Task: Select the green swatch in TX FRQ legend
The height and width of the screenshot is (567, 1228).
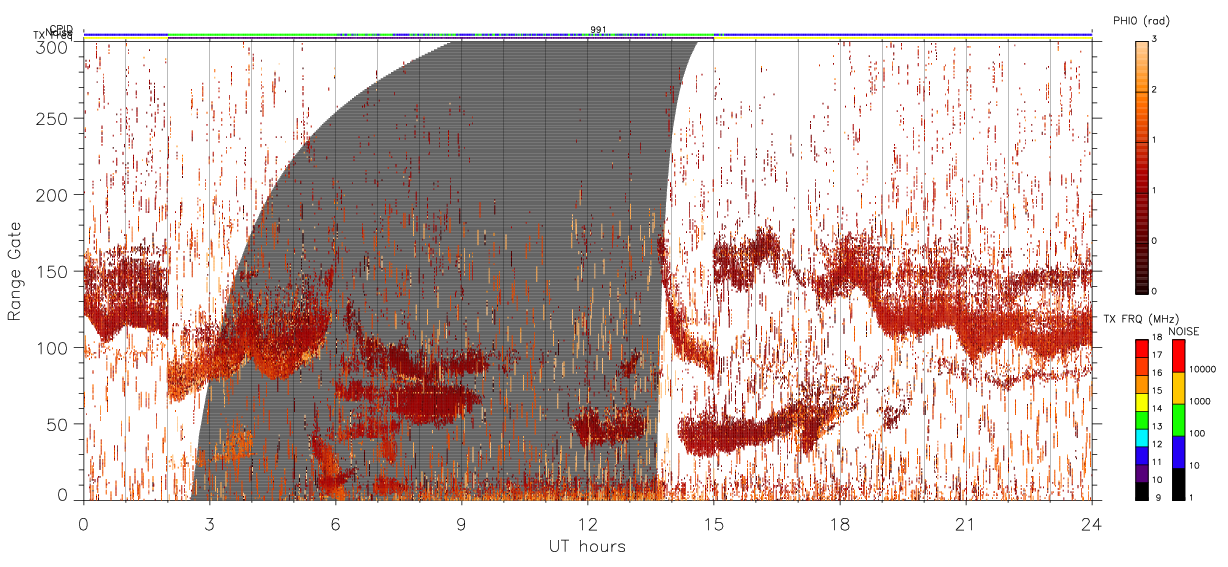Action: pyautogui.click(x=1141, y=420)
